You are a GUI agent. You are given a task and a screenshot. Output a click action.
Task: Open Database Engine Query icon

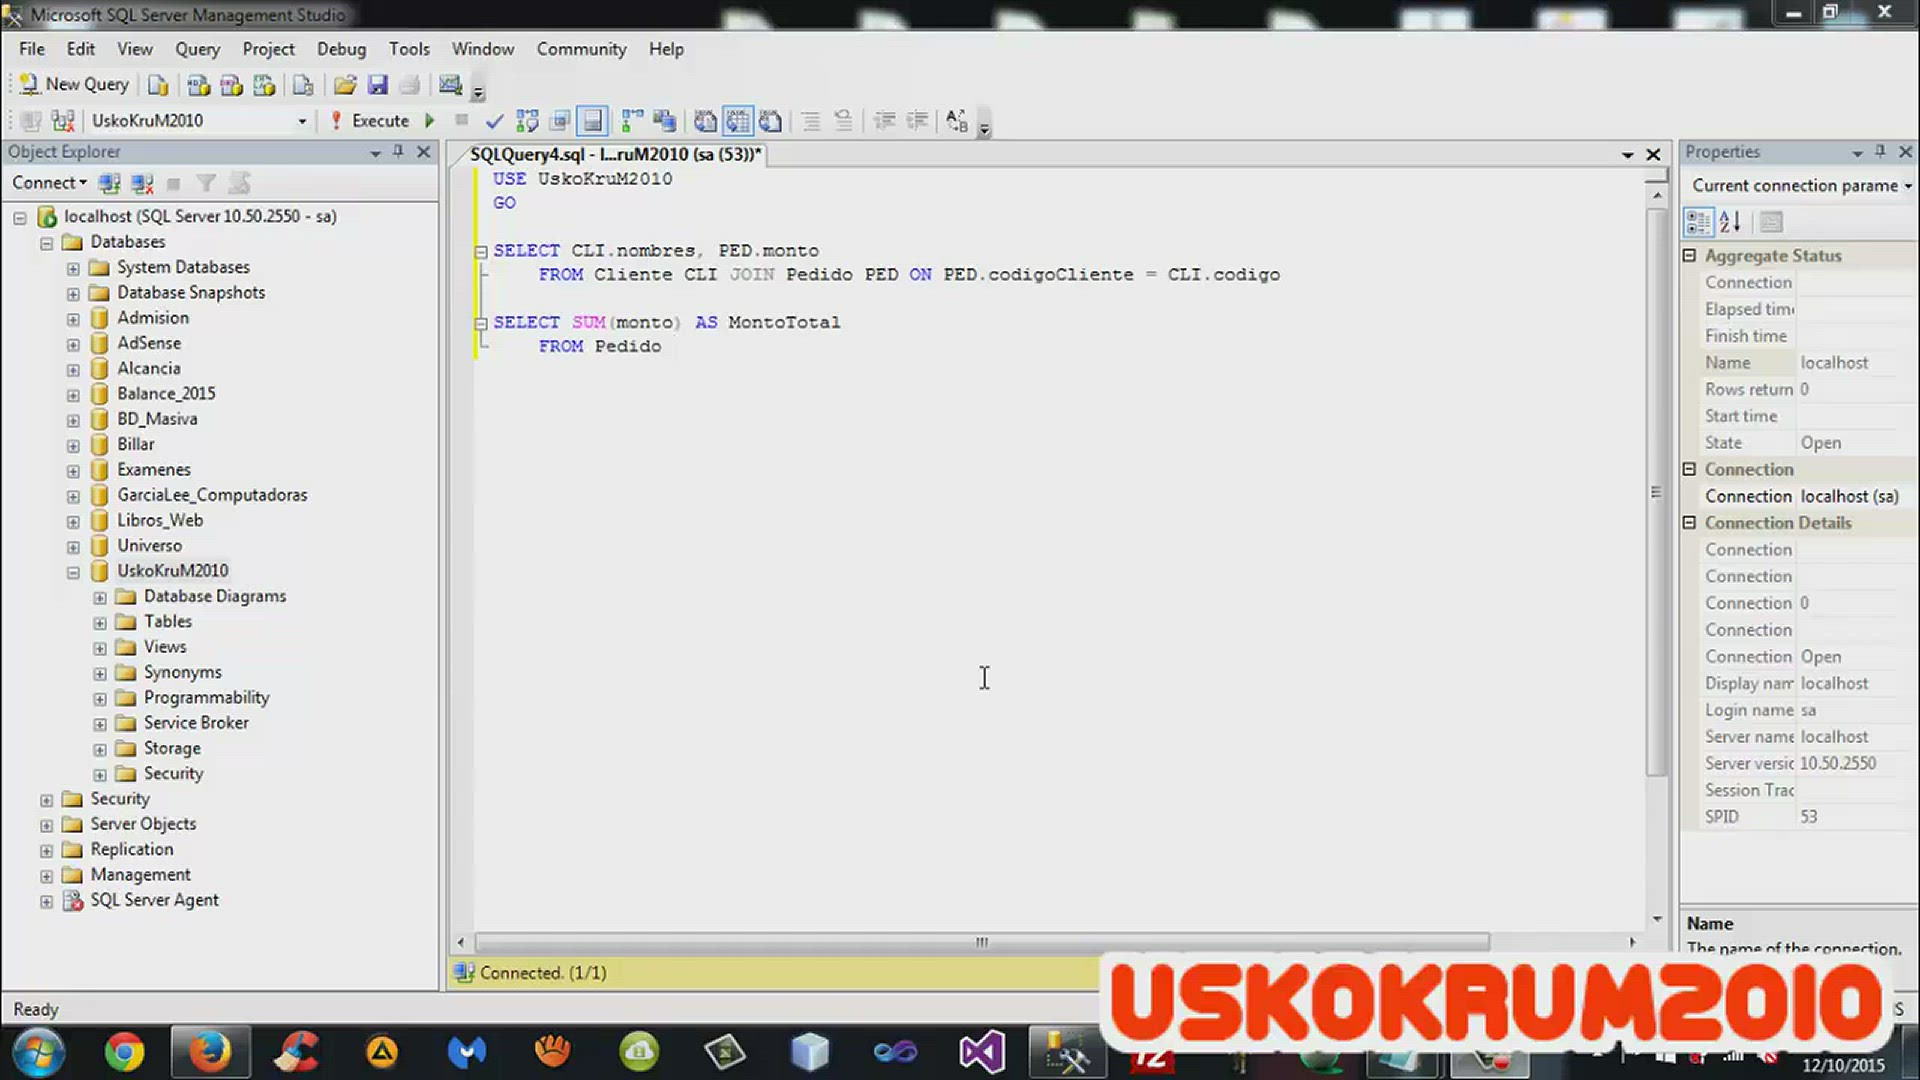click(x=158, y=85)
